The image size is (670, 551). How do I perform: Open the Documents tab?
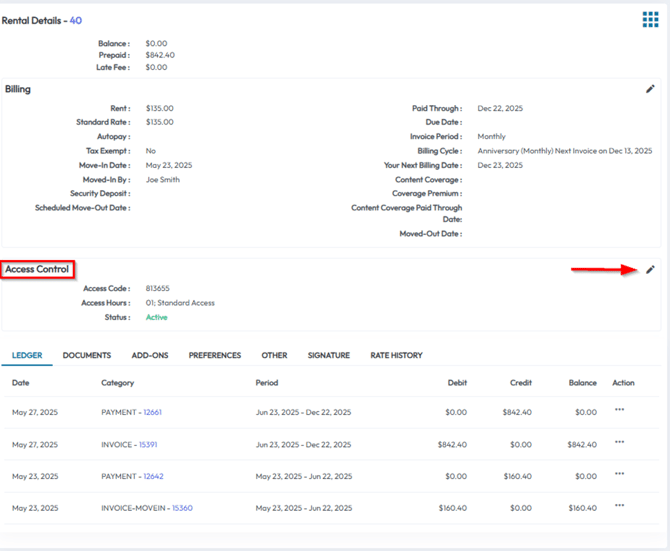tap(87, 355)
